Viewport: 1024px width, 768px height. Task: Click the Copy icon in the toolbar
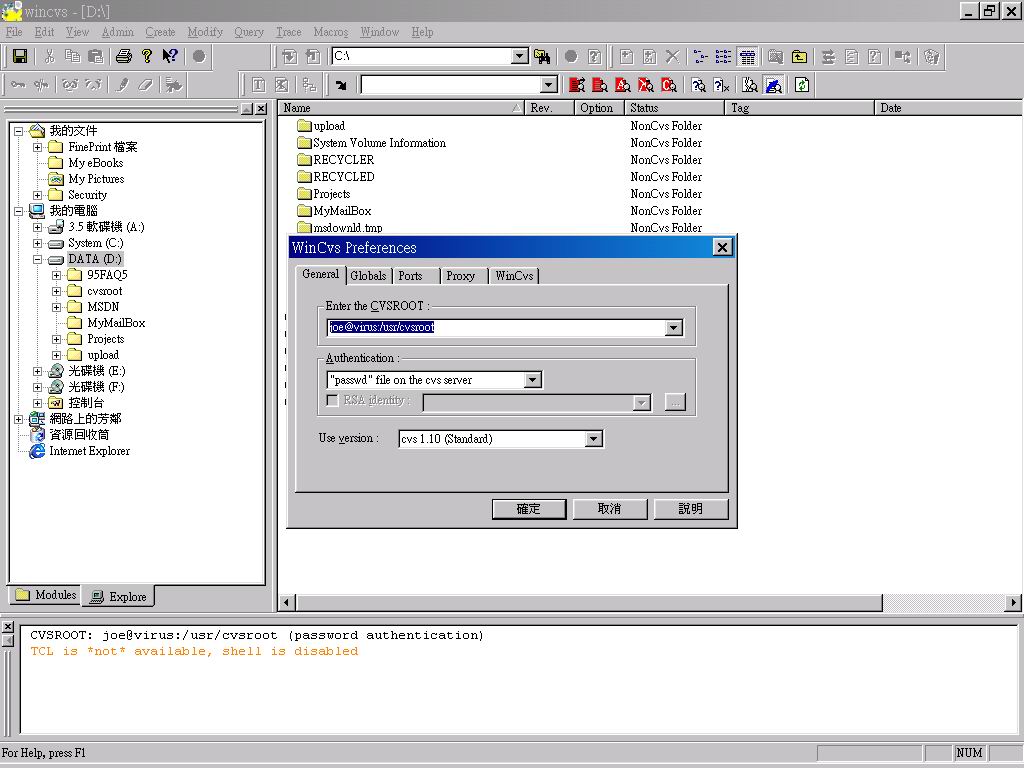[72, 57]
